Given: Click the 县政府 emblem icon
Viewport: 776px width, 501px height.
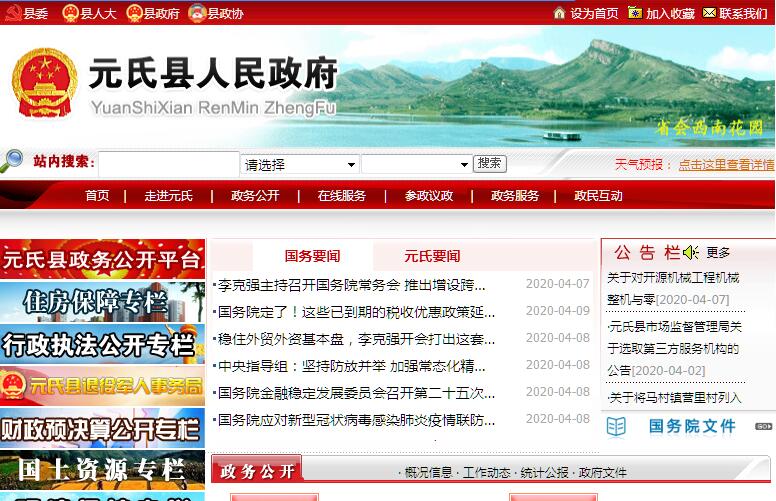Looking at the screenshot, I should point(134,13).
